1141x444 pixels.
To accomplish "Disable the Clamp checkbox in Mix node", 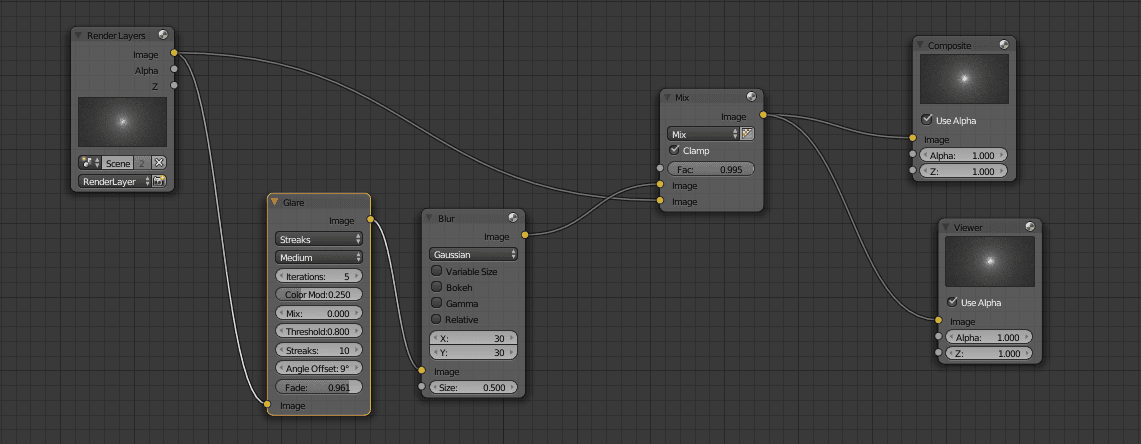I will (673, 151).
